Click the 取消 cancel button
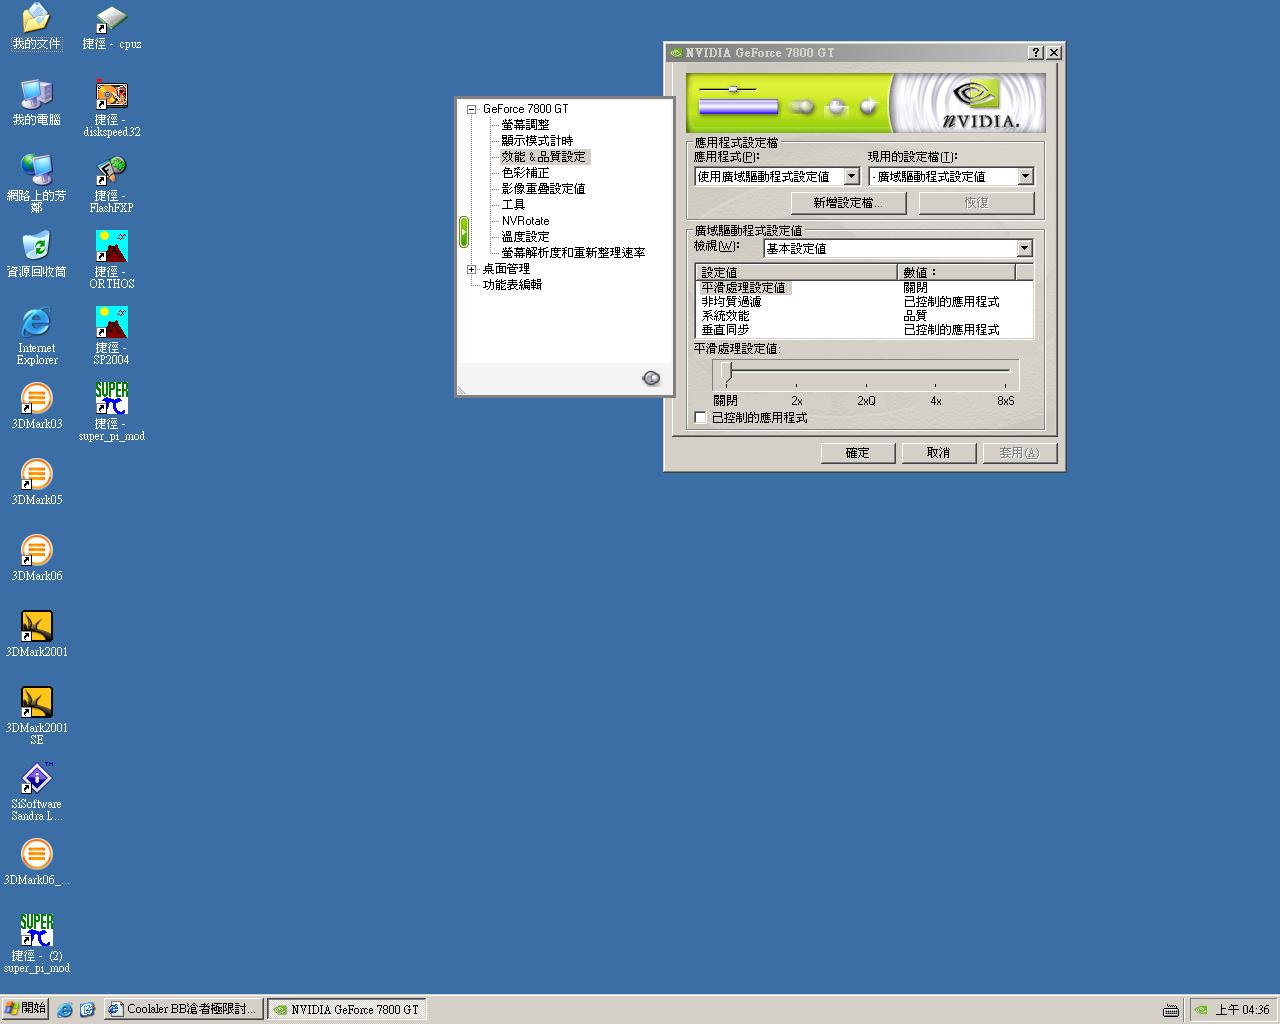1280x1024 pixels. tap(938, 453)
